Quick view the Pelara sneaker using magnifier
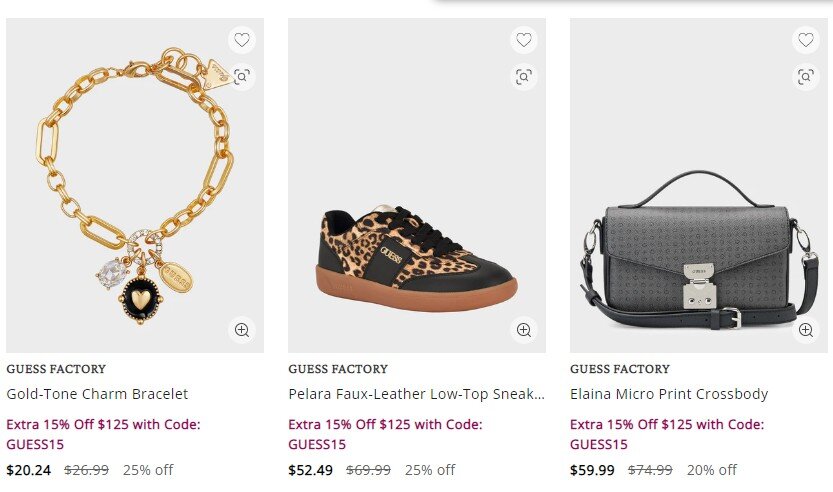This screenshot has height=492, width=833. tap(523, 329)
